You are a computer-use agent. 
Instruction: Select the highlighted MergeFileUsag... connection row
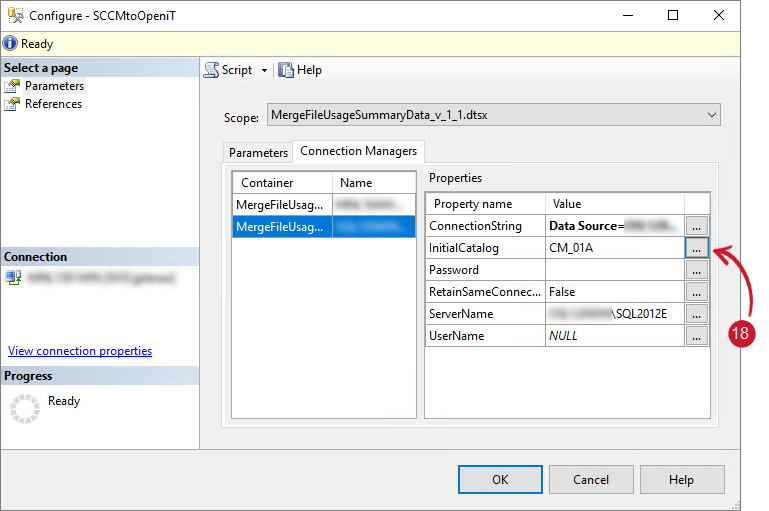point(324,227)
